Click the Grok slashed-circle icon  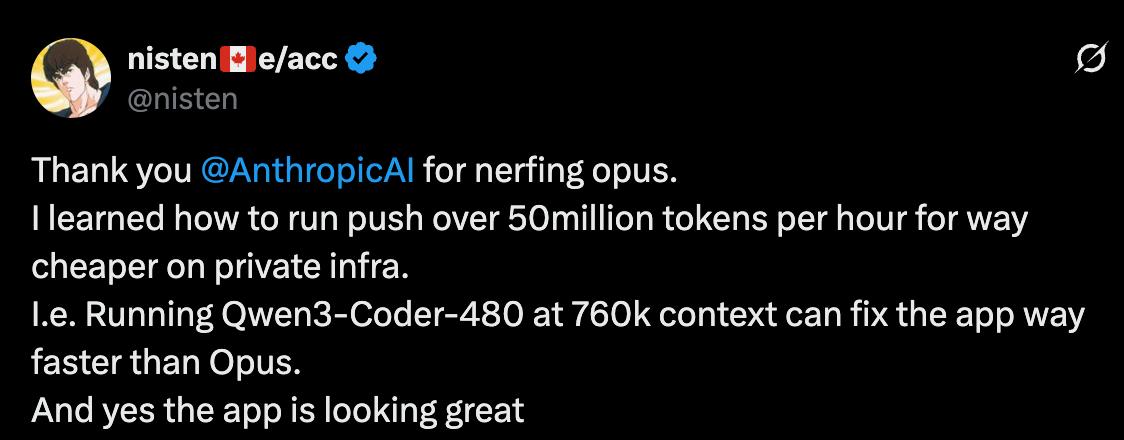1089,62
